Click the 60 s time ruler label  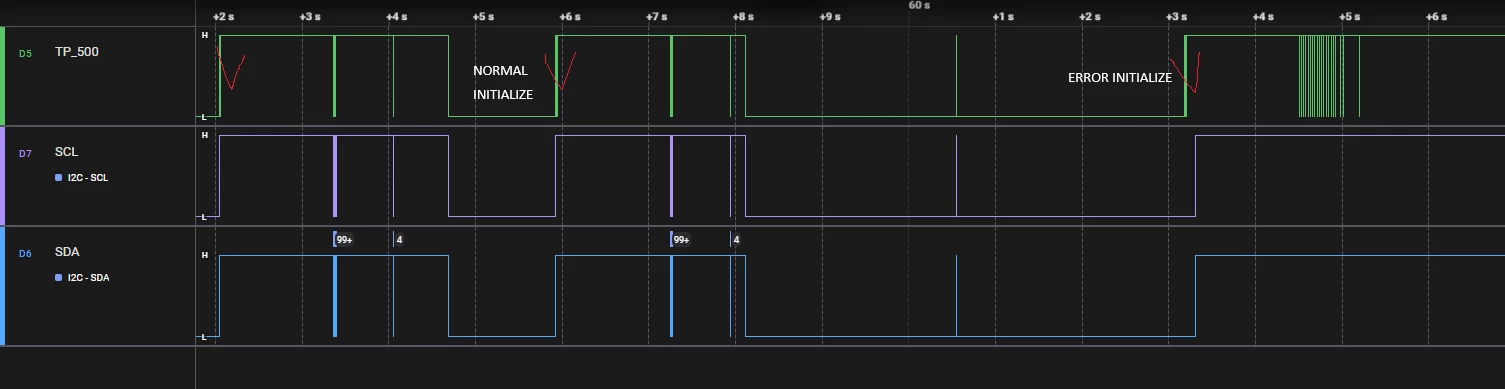coord(919,5)
